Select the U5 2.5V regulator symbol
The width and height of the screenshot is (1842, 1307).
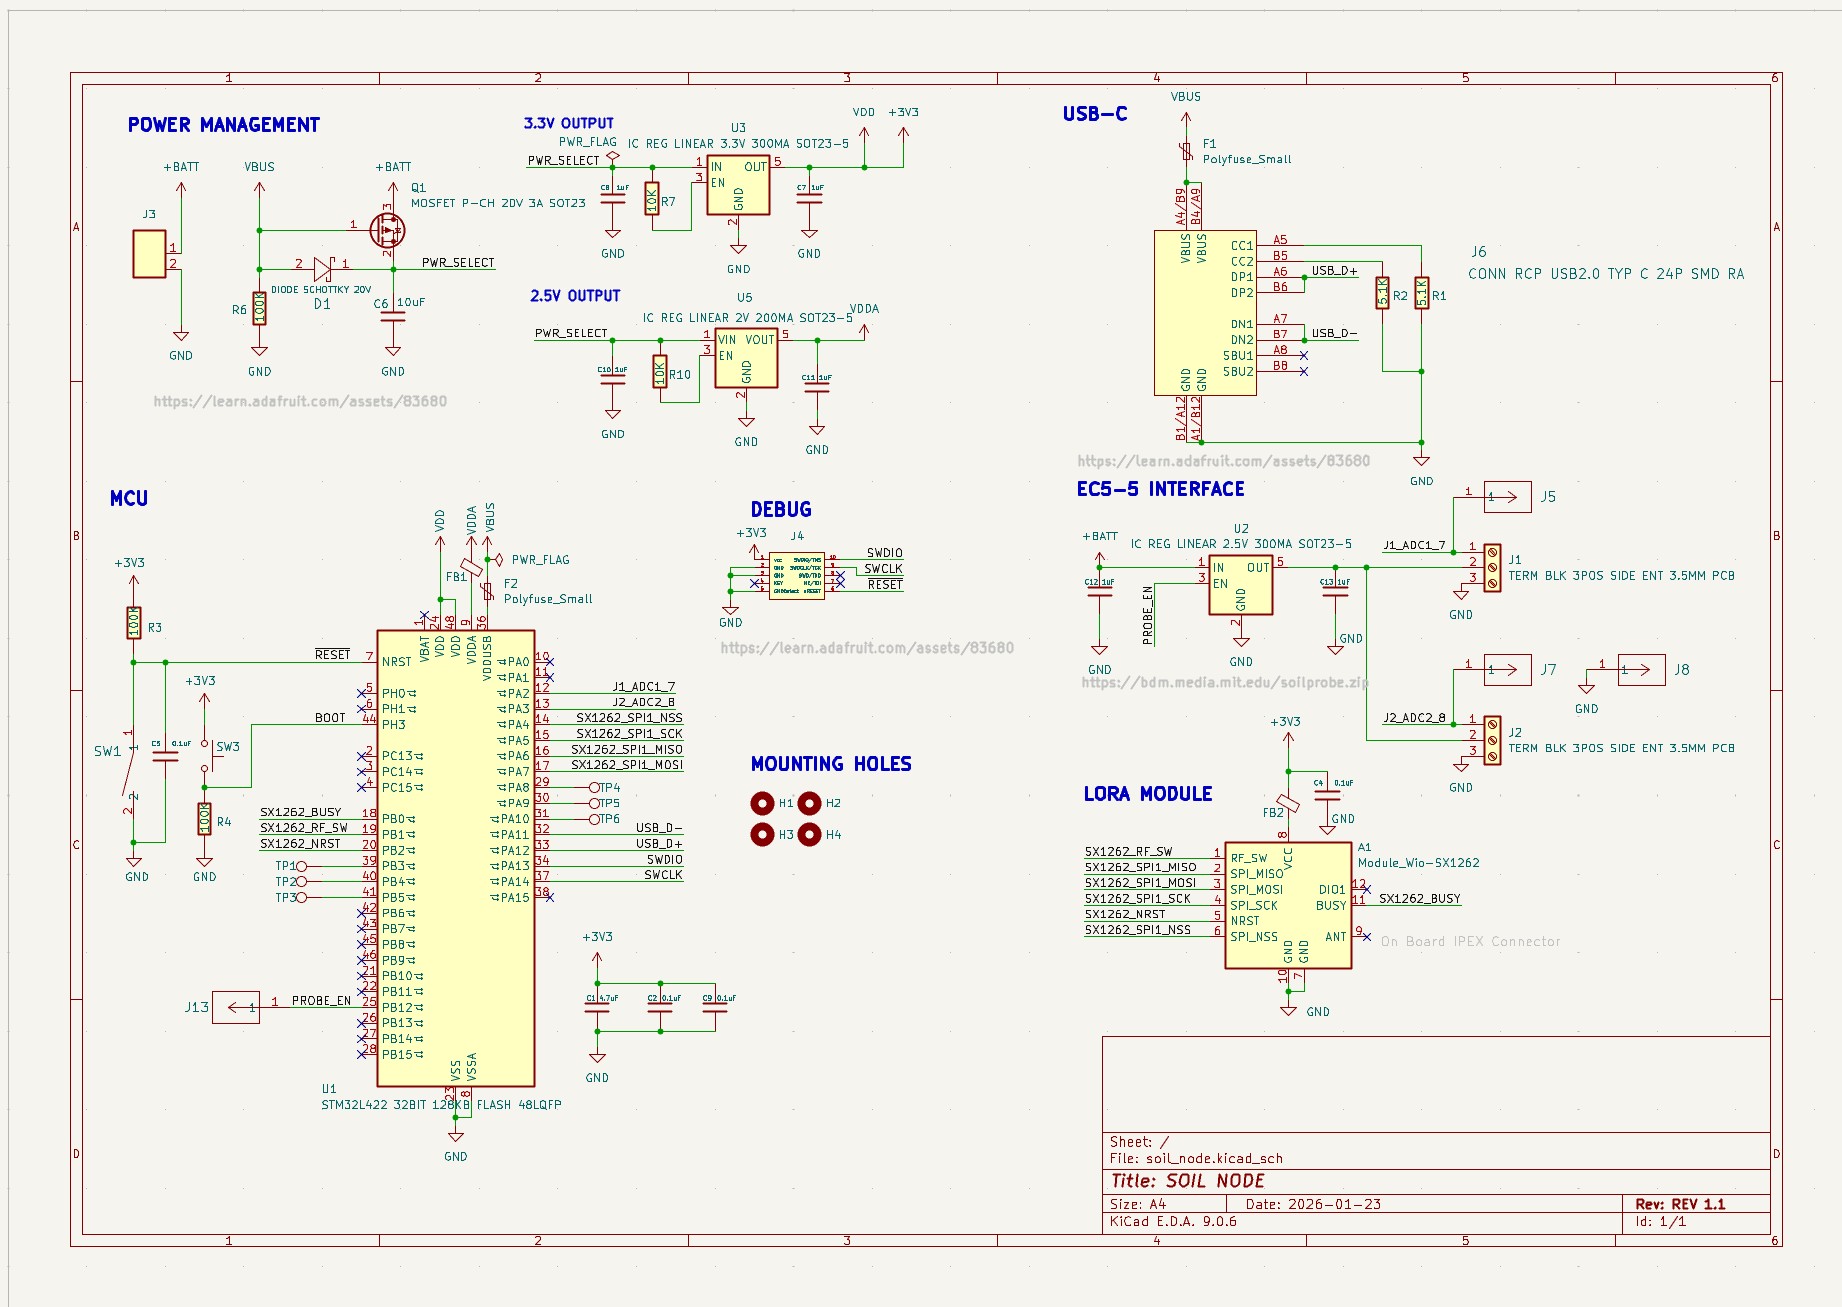746,357
